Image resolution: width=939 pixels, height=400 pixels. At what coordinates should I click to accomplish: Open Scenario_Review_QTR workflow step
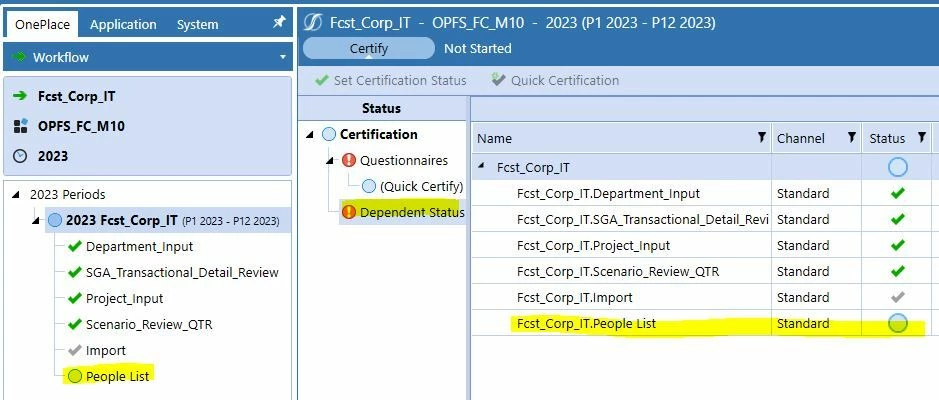pos(149,325)
